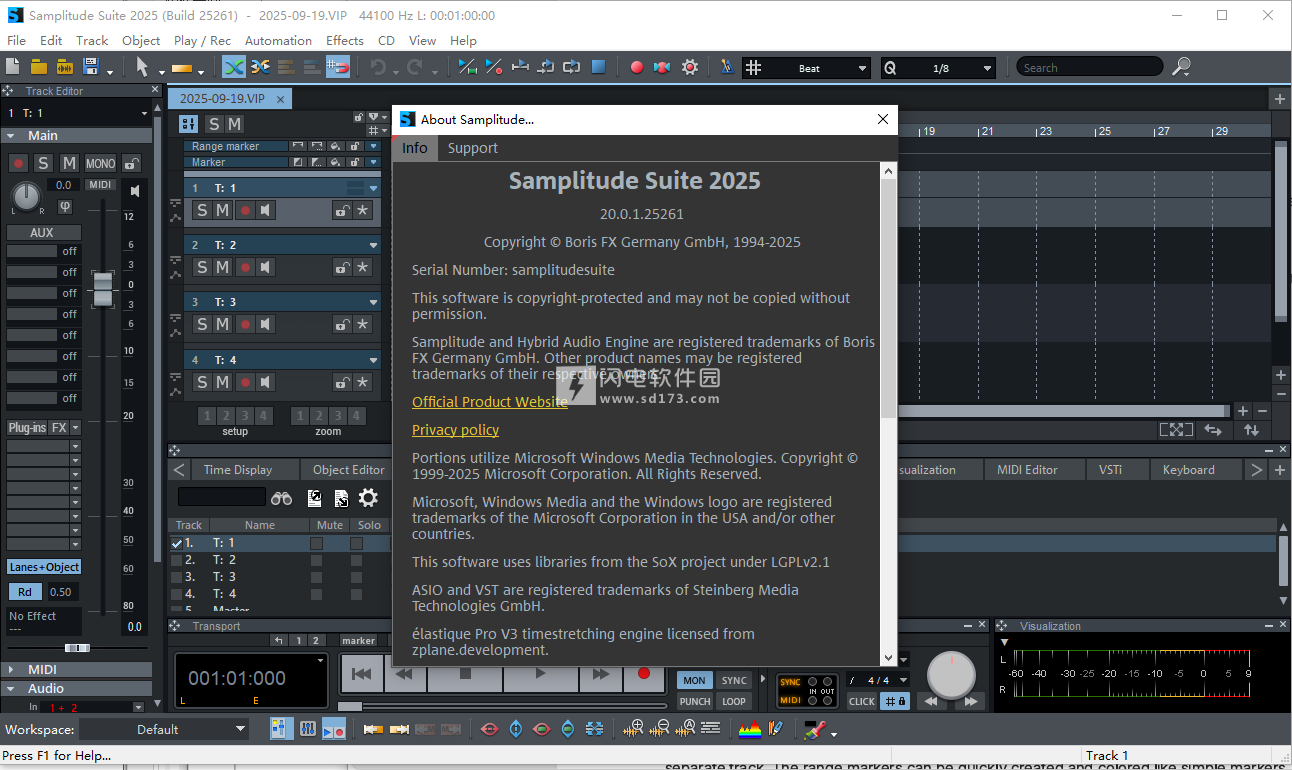Image resolution: width=1292 pixels, height=770 pixels.
Task: Click the Privacy policy link
Action: coord(455,430)
